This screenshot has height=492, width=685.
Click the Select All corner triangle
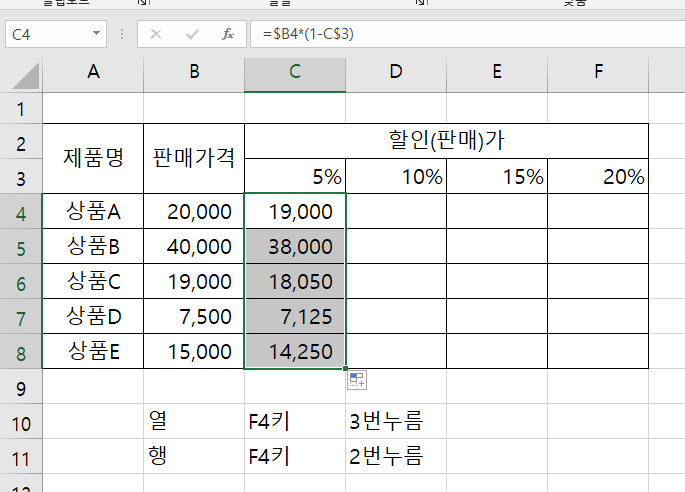click(x=26, y=76)
